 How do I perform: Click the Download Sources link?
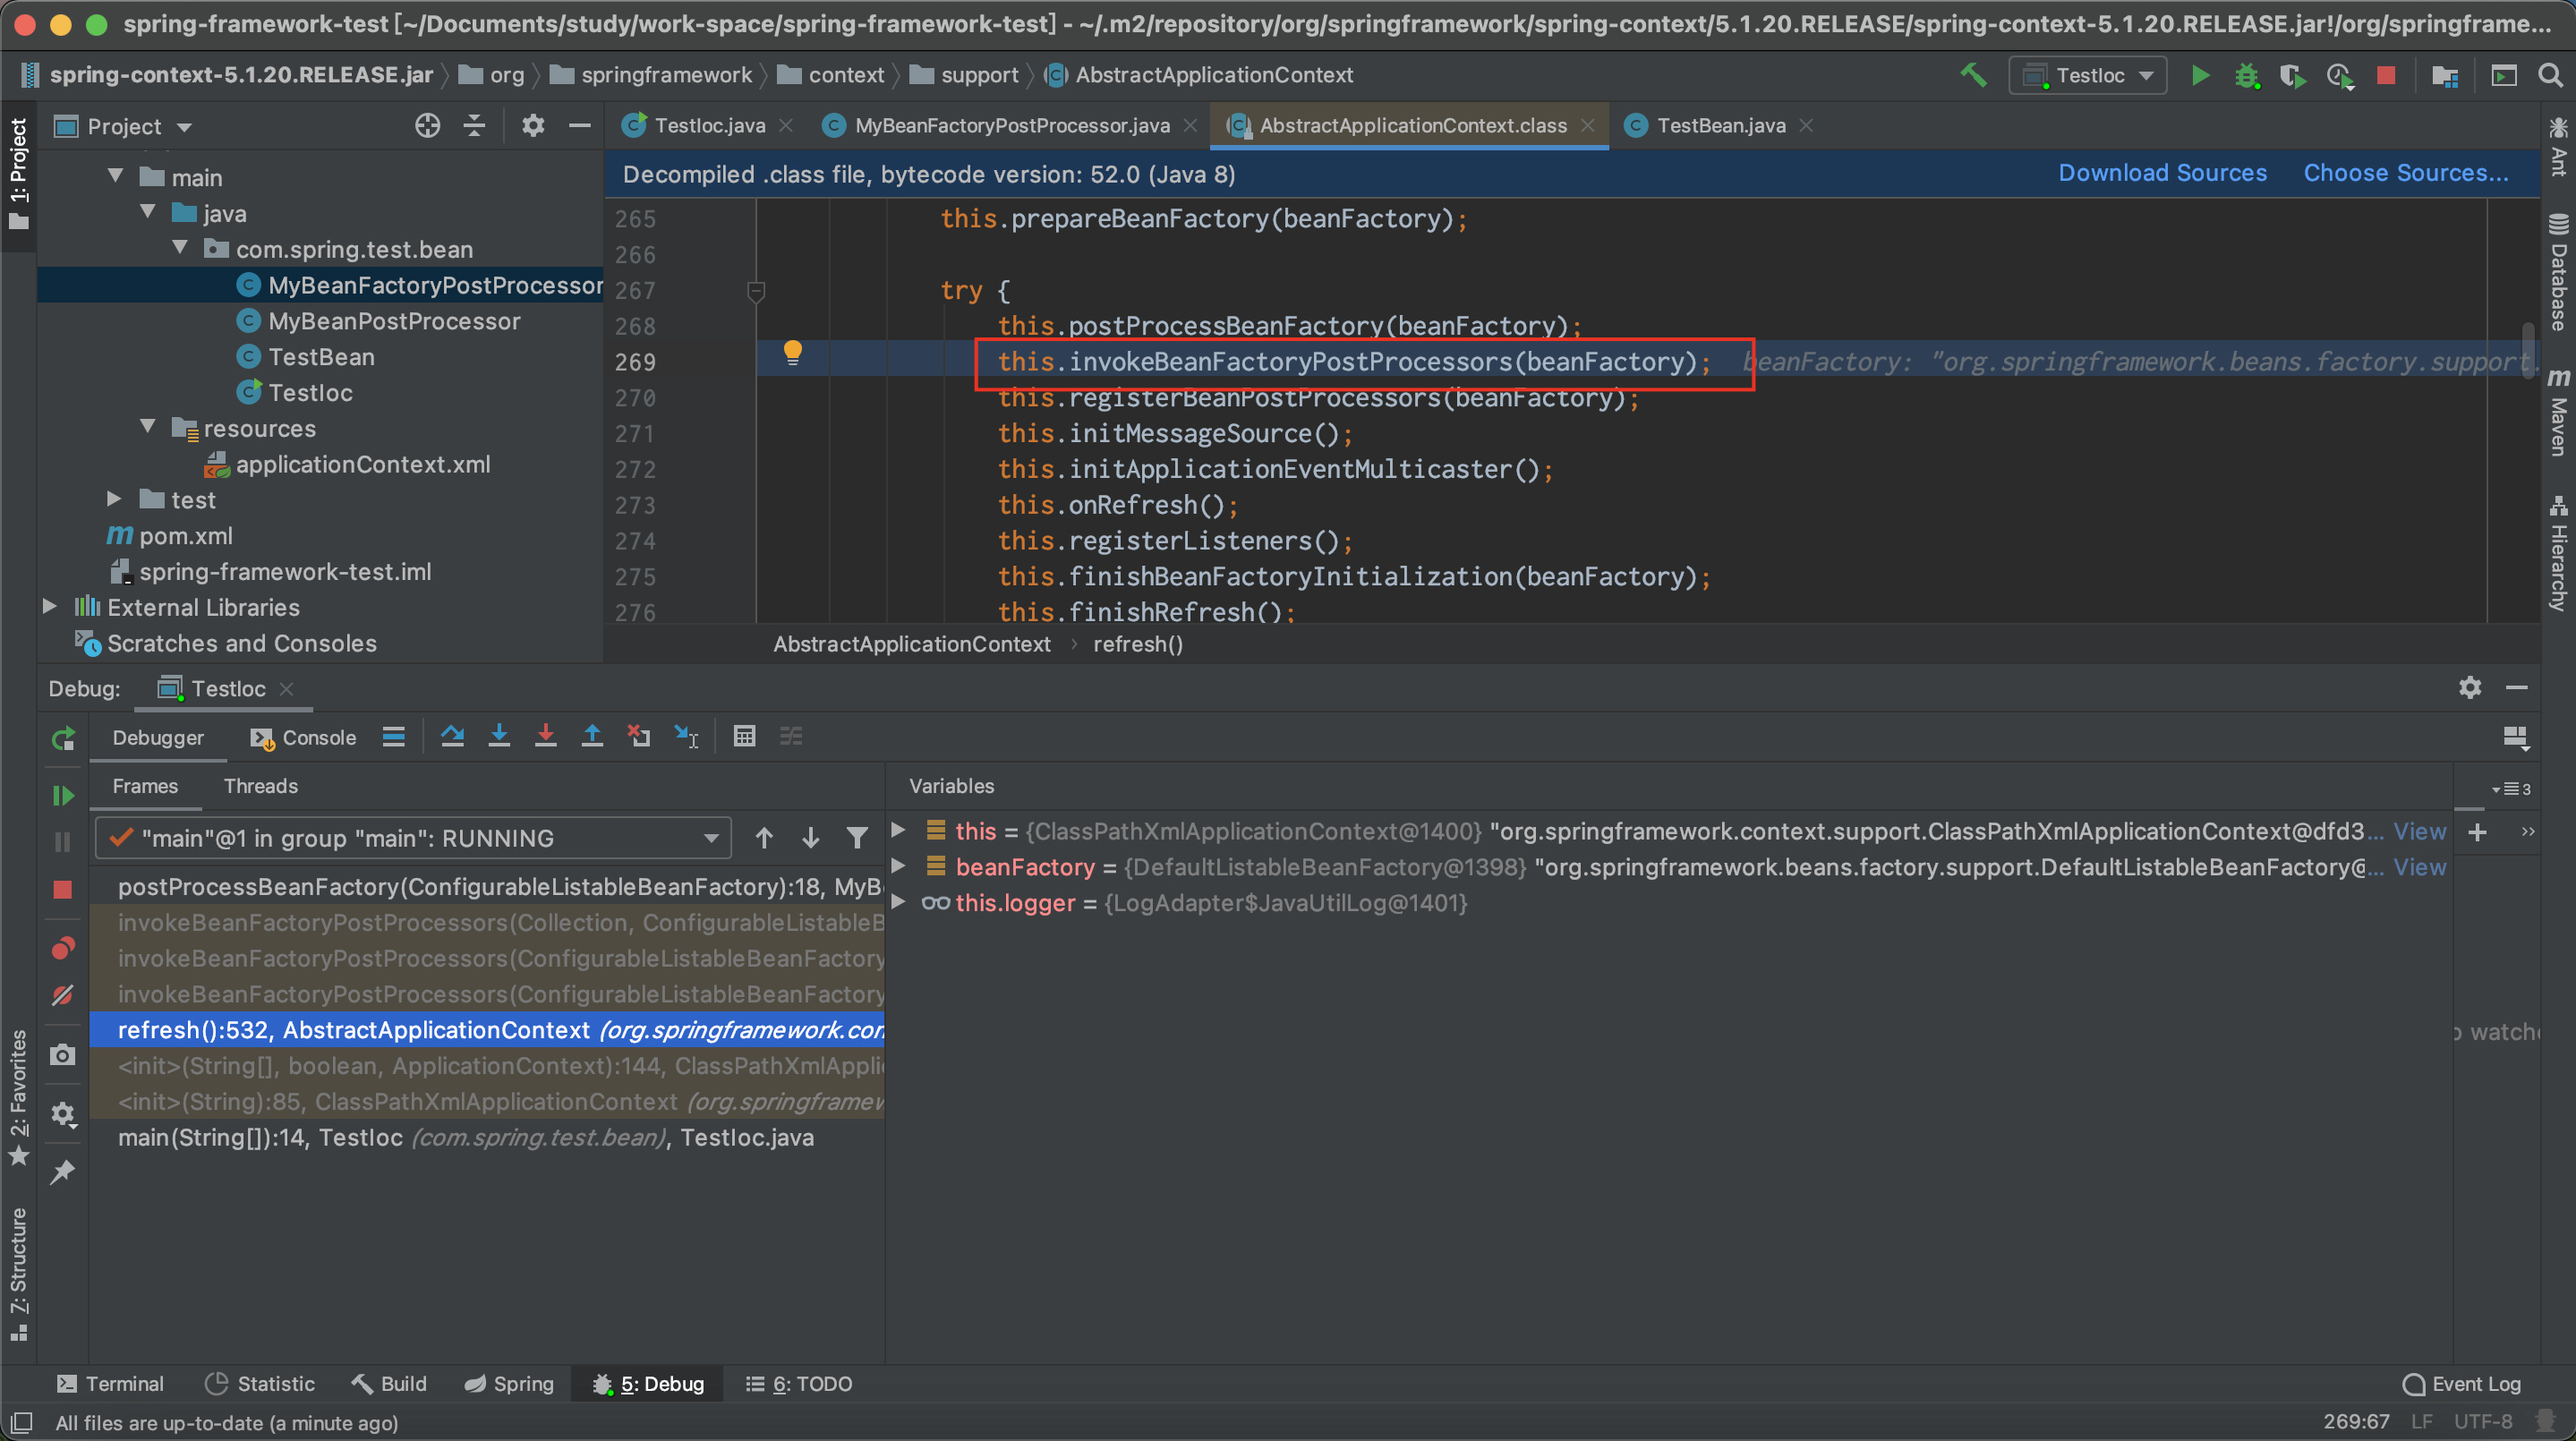click(2162, 173)
